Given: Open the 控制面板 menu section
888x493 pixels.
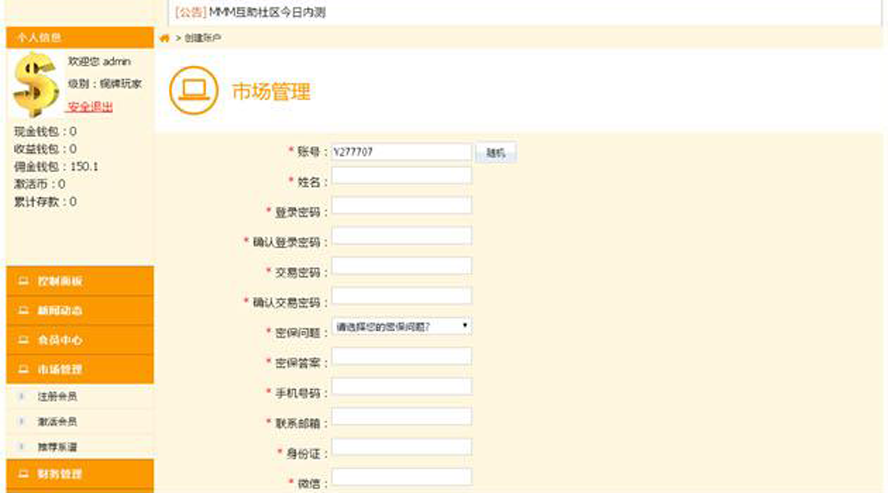Looking at the screenshot, I should pos(80,281).
